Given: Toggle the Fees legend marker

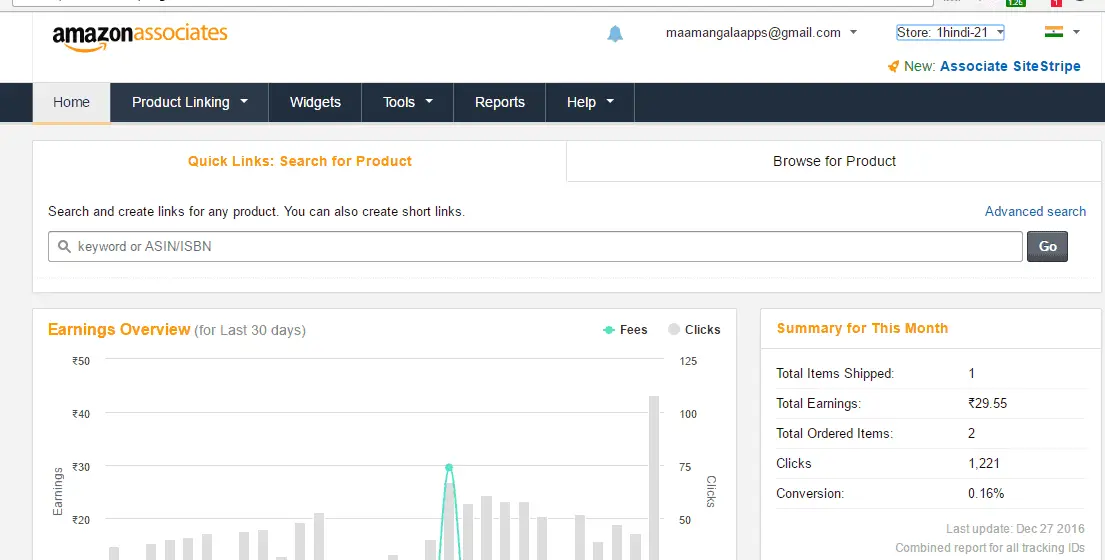Looking at the screenshot, I should point(609,330).
